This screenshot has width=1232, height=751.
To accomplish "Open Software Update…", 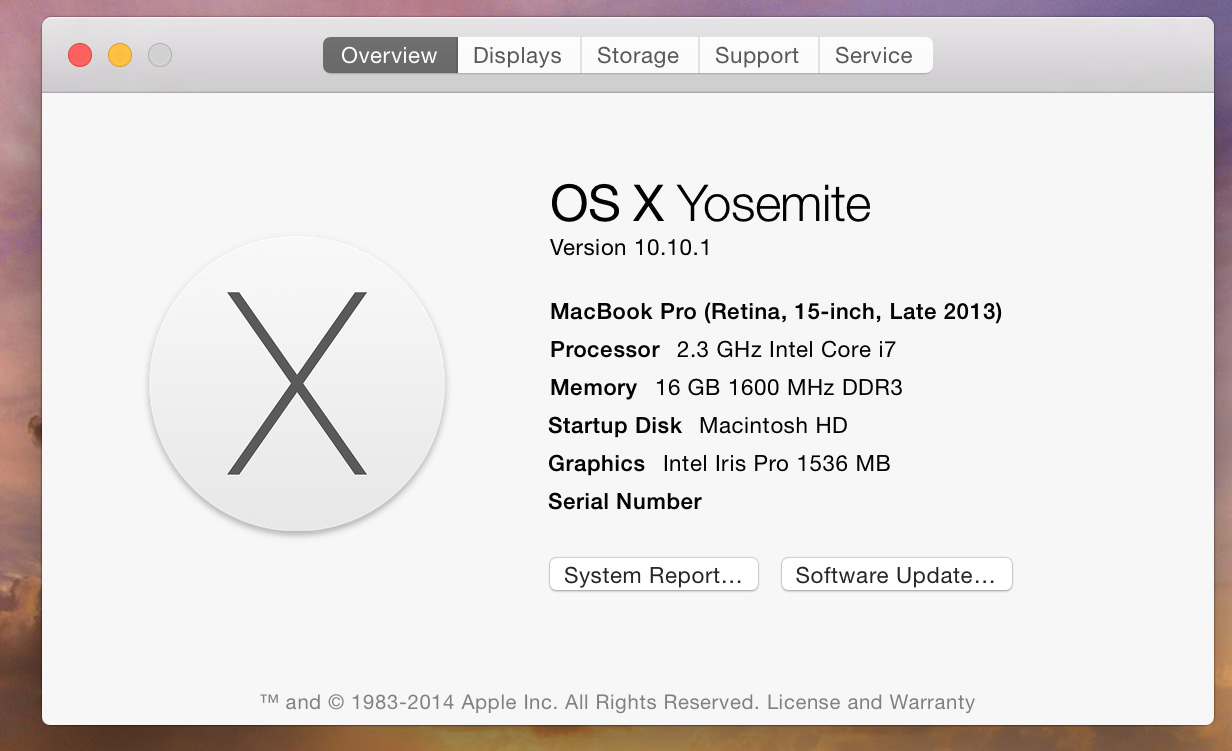I will [x=896, y=575].
